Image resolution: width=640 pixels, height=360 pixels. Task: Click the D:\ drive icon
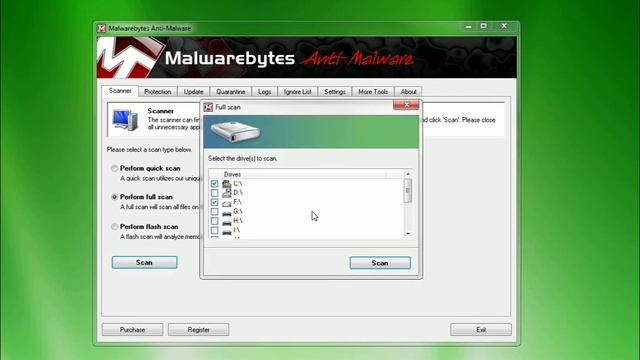point(227,193)
